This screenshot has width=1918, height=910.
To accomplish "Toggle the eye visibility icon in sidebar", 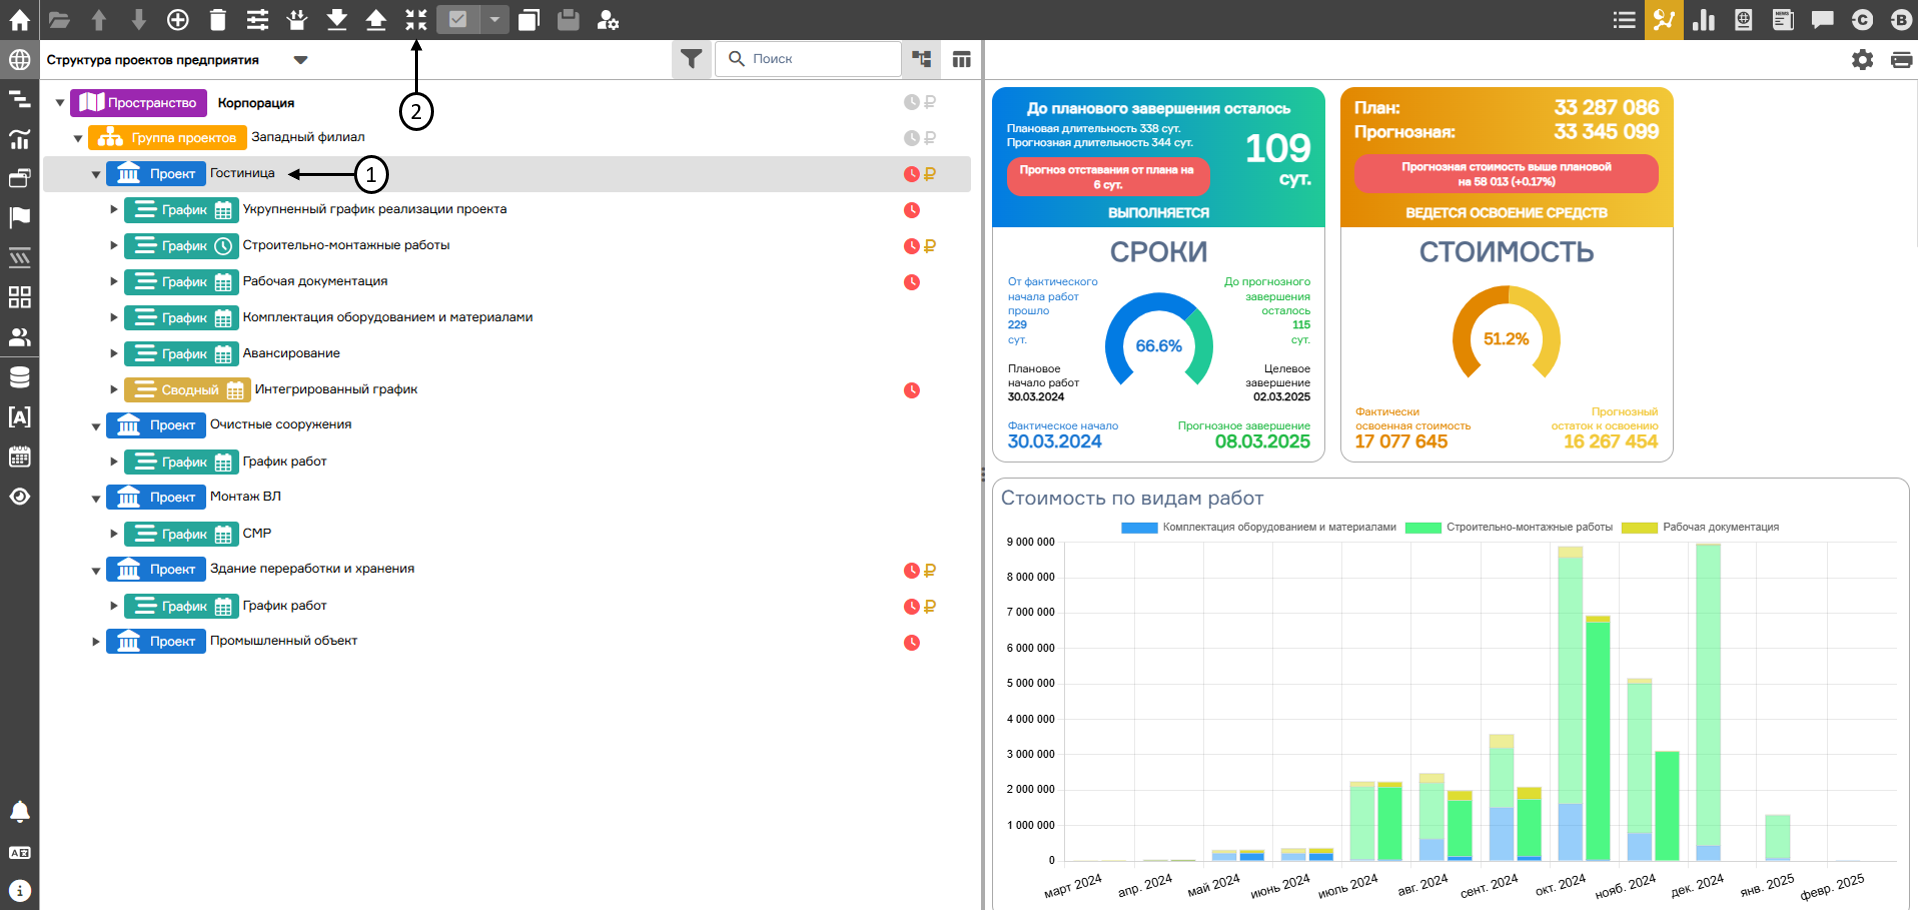I will [19, 496].
